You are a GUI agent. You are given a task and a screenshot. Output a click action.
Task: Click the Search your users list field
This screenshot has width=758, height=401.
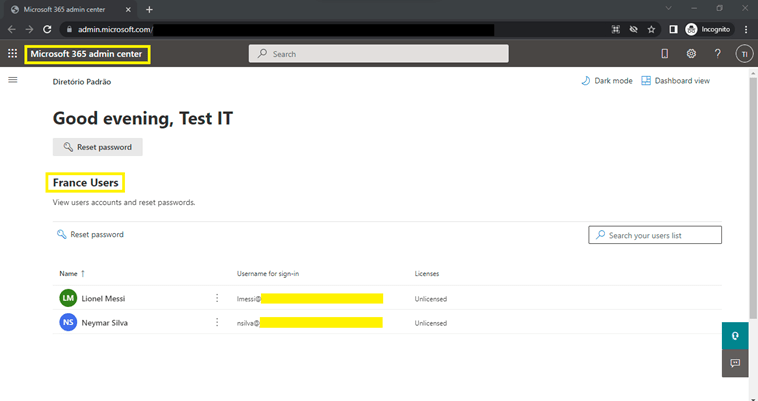(x=655, y=235)
